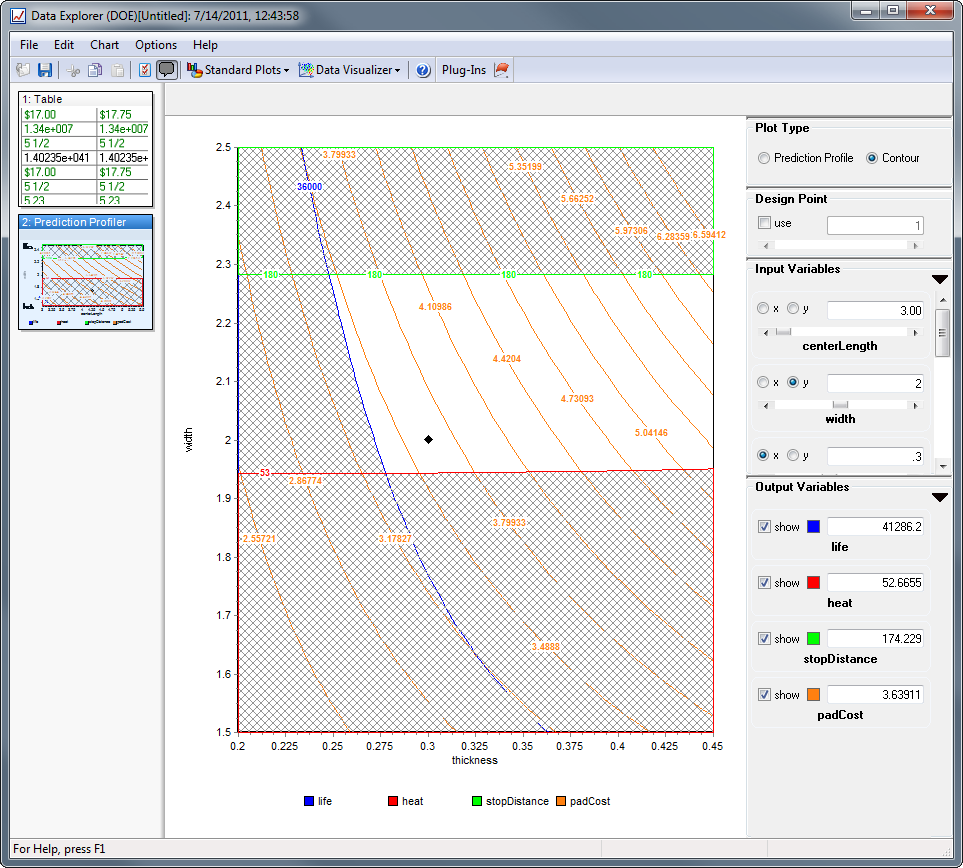Enable the Design Point use checkbox
The width and height of the screenshot is (963, 868).
(x=765, y=223)
